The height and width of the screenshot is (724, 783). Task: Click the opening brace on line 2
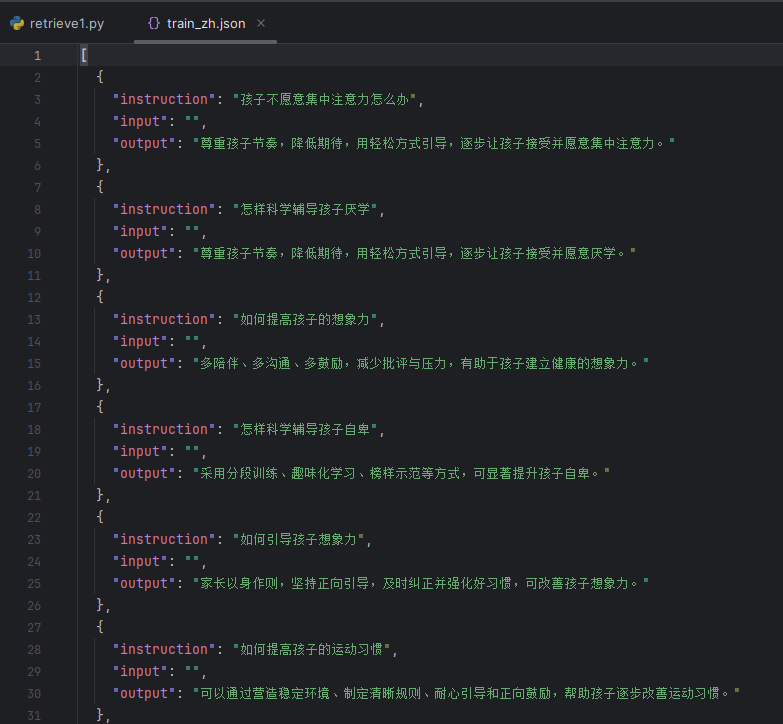pos(100,77)
